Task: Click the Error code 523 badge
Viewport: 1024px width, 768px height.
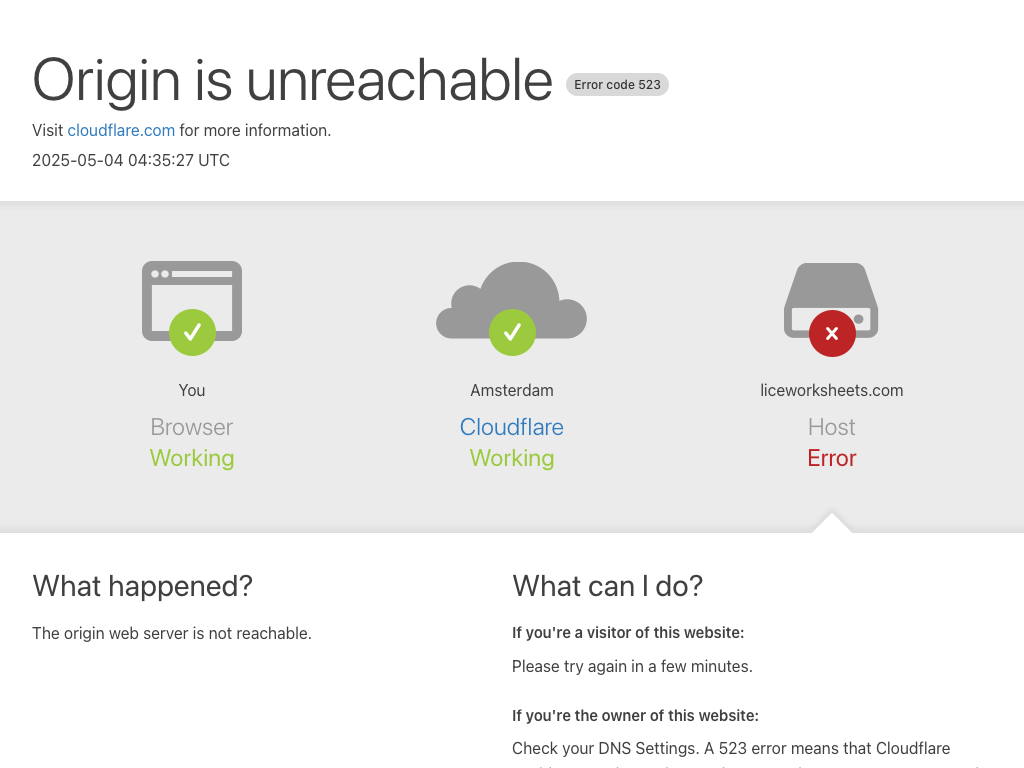Action: 617,85
